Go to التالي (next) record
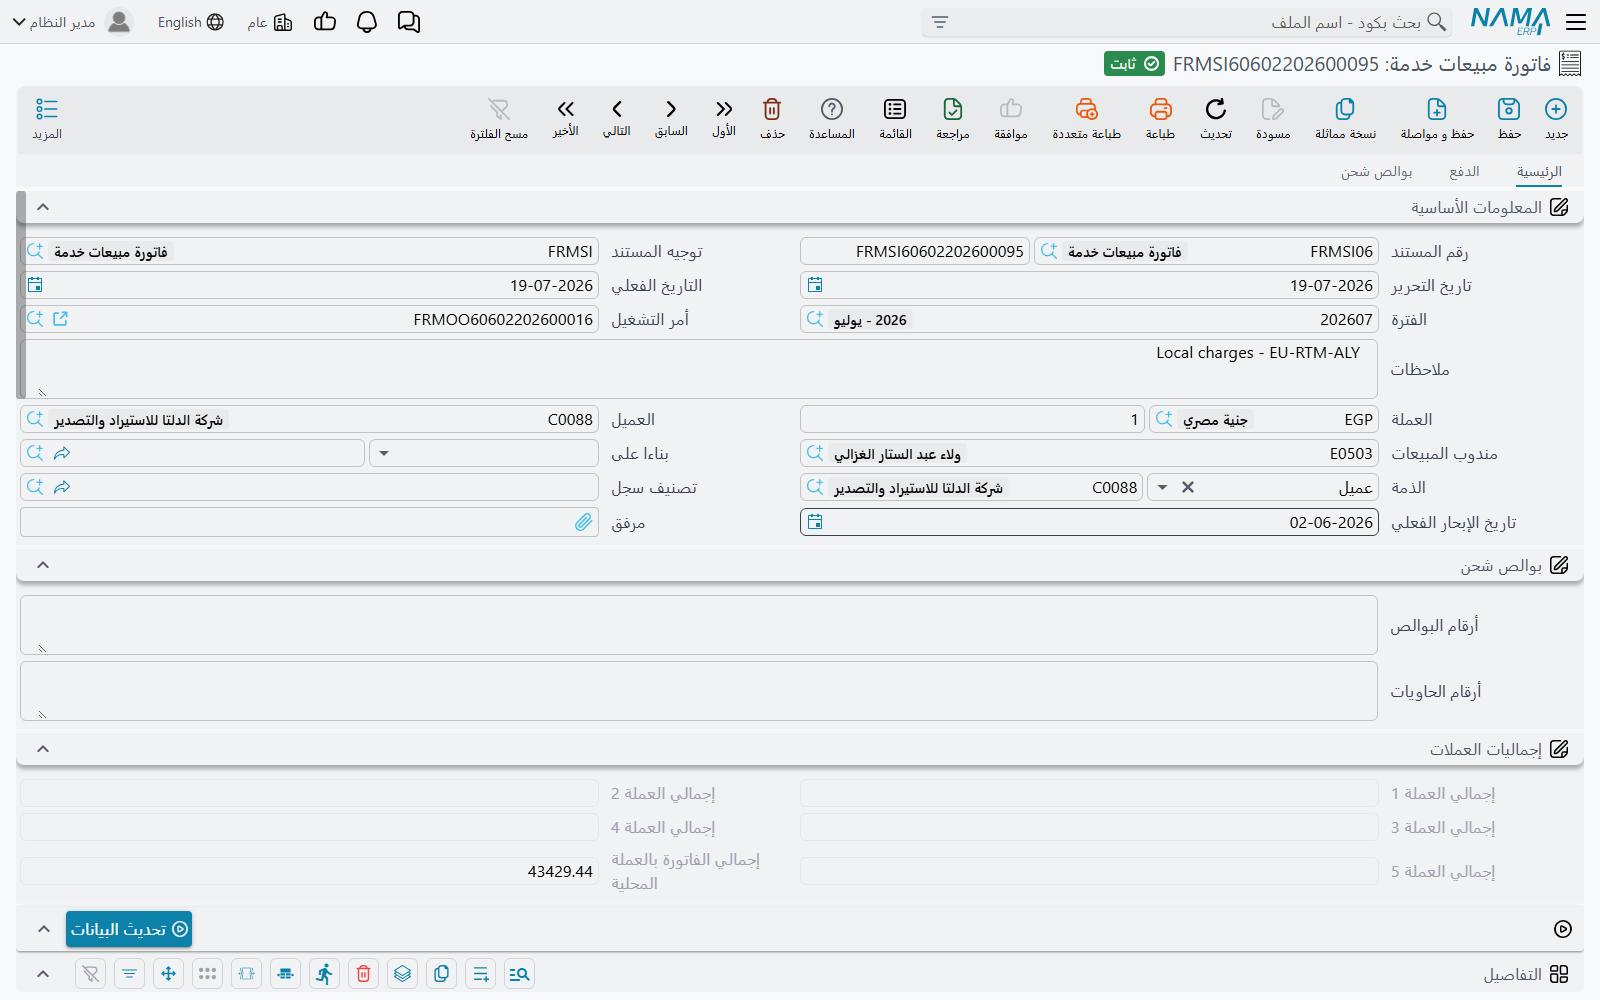1600x1000 pixels. point(617,109)
